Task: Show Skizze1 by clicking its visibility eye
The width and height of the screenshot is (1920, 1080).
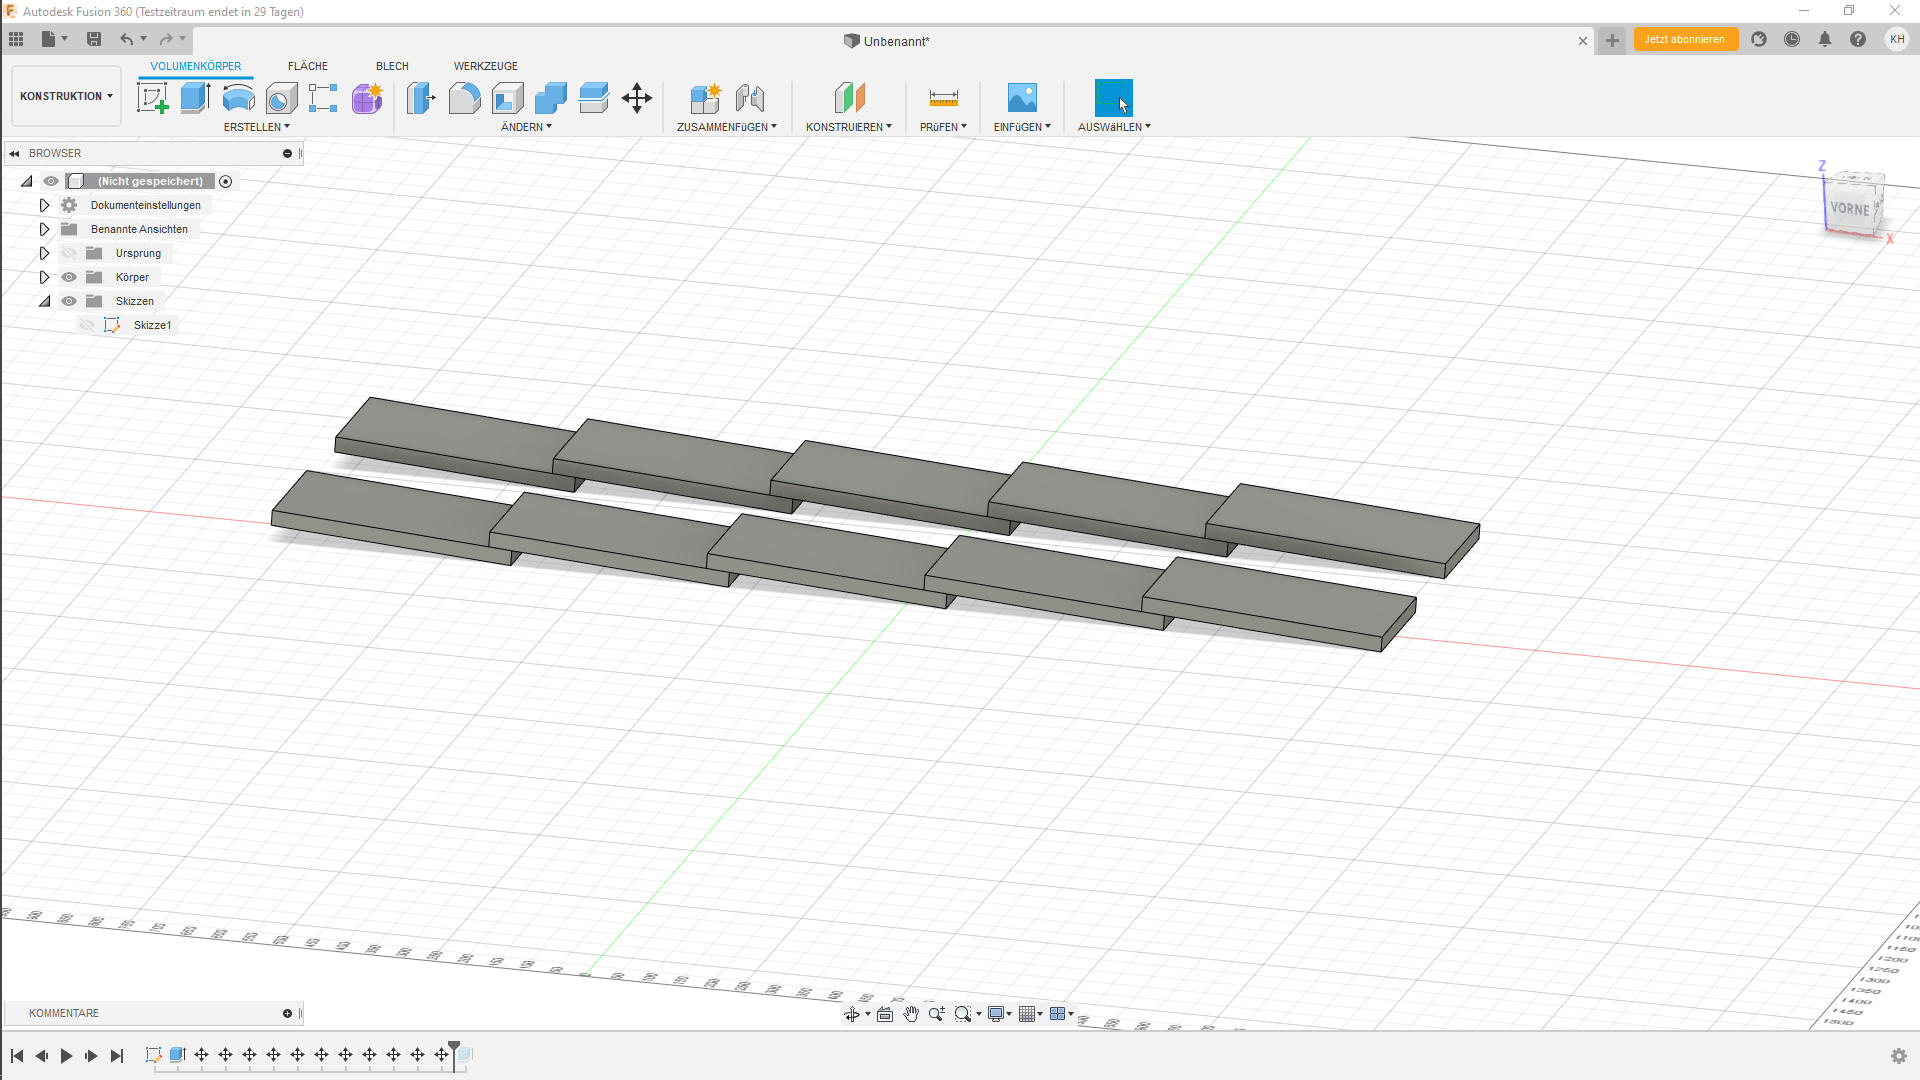Action: click(x=86, y=325)
